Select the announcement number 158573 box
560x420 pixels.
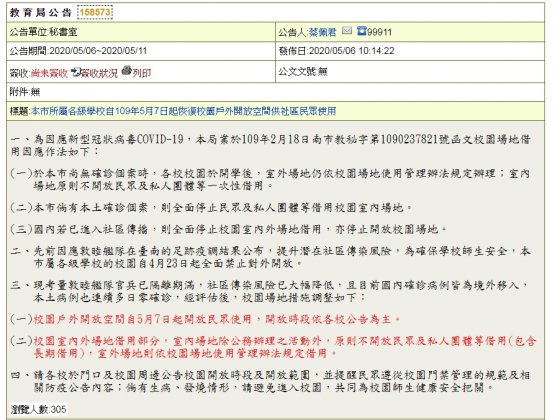pos(95,12)
